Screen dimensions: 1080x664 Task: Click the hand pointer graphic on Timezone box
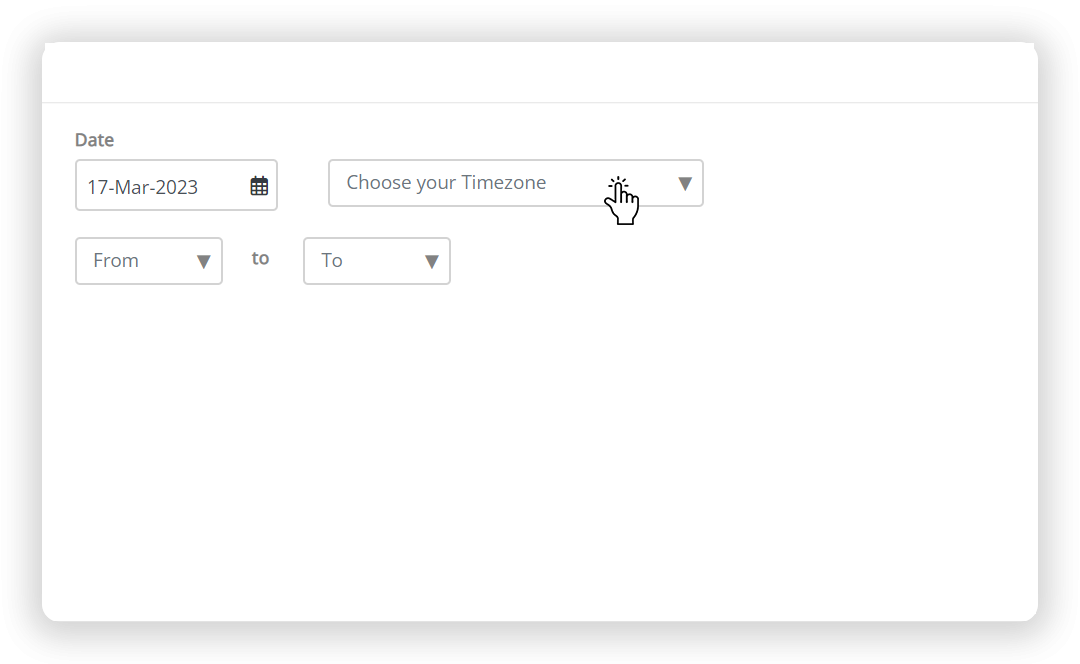(x=622, y=200)
